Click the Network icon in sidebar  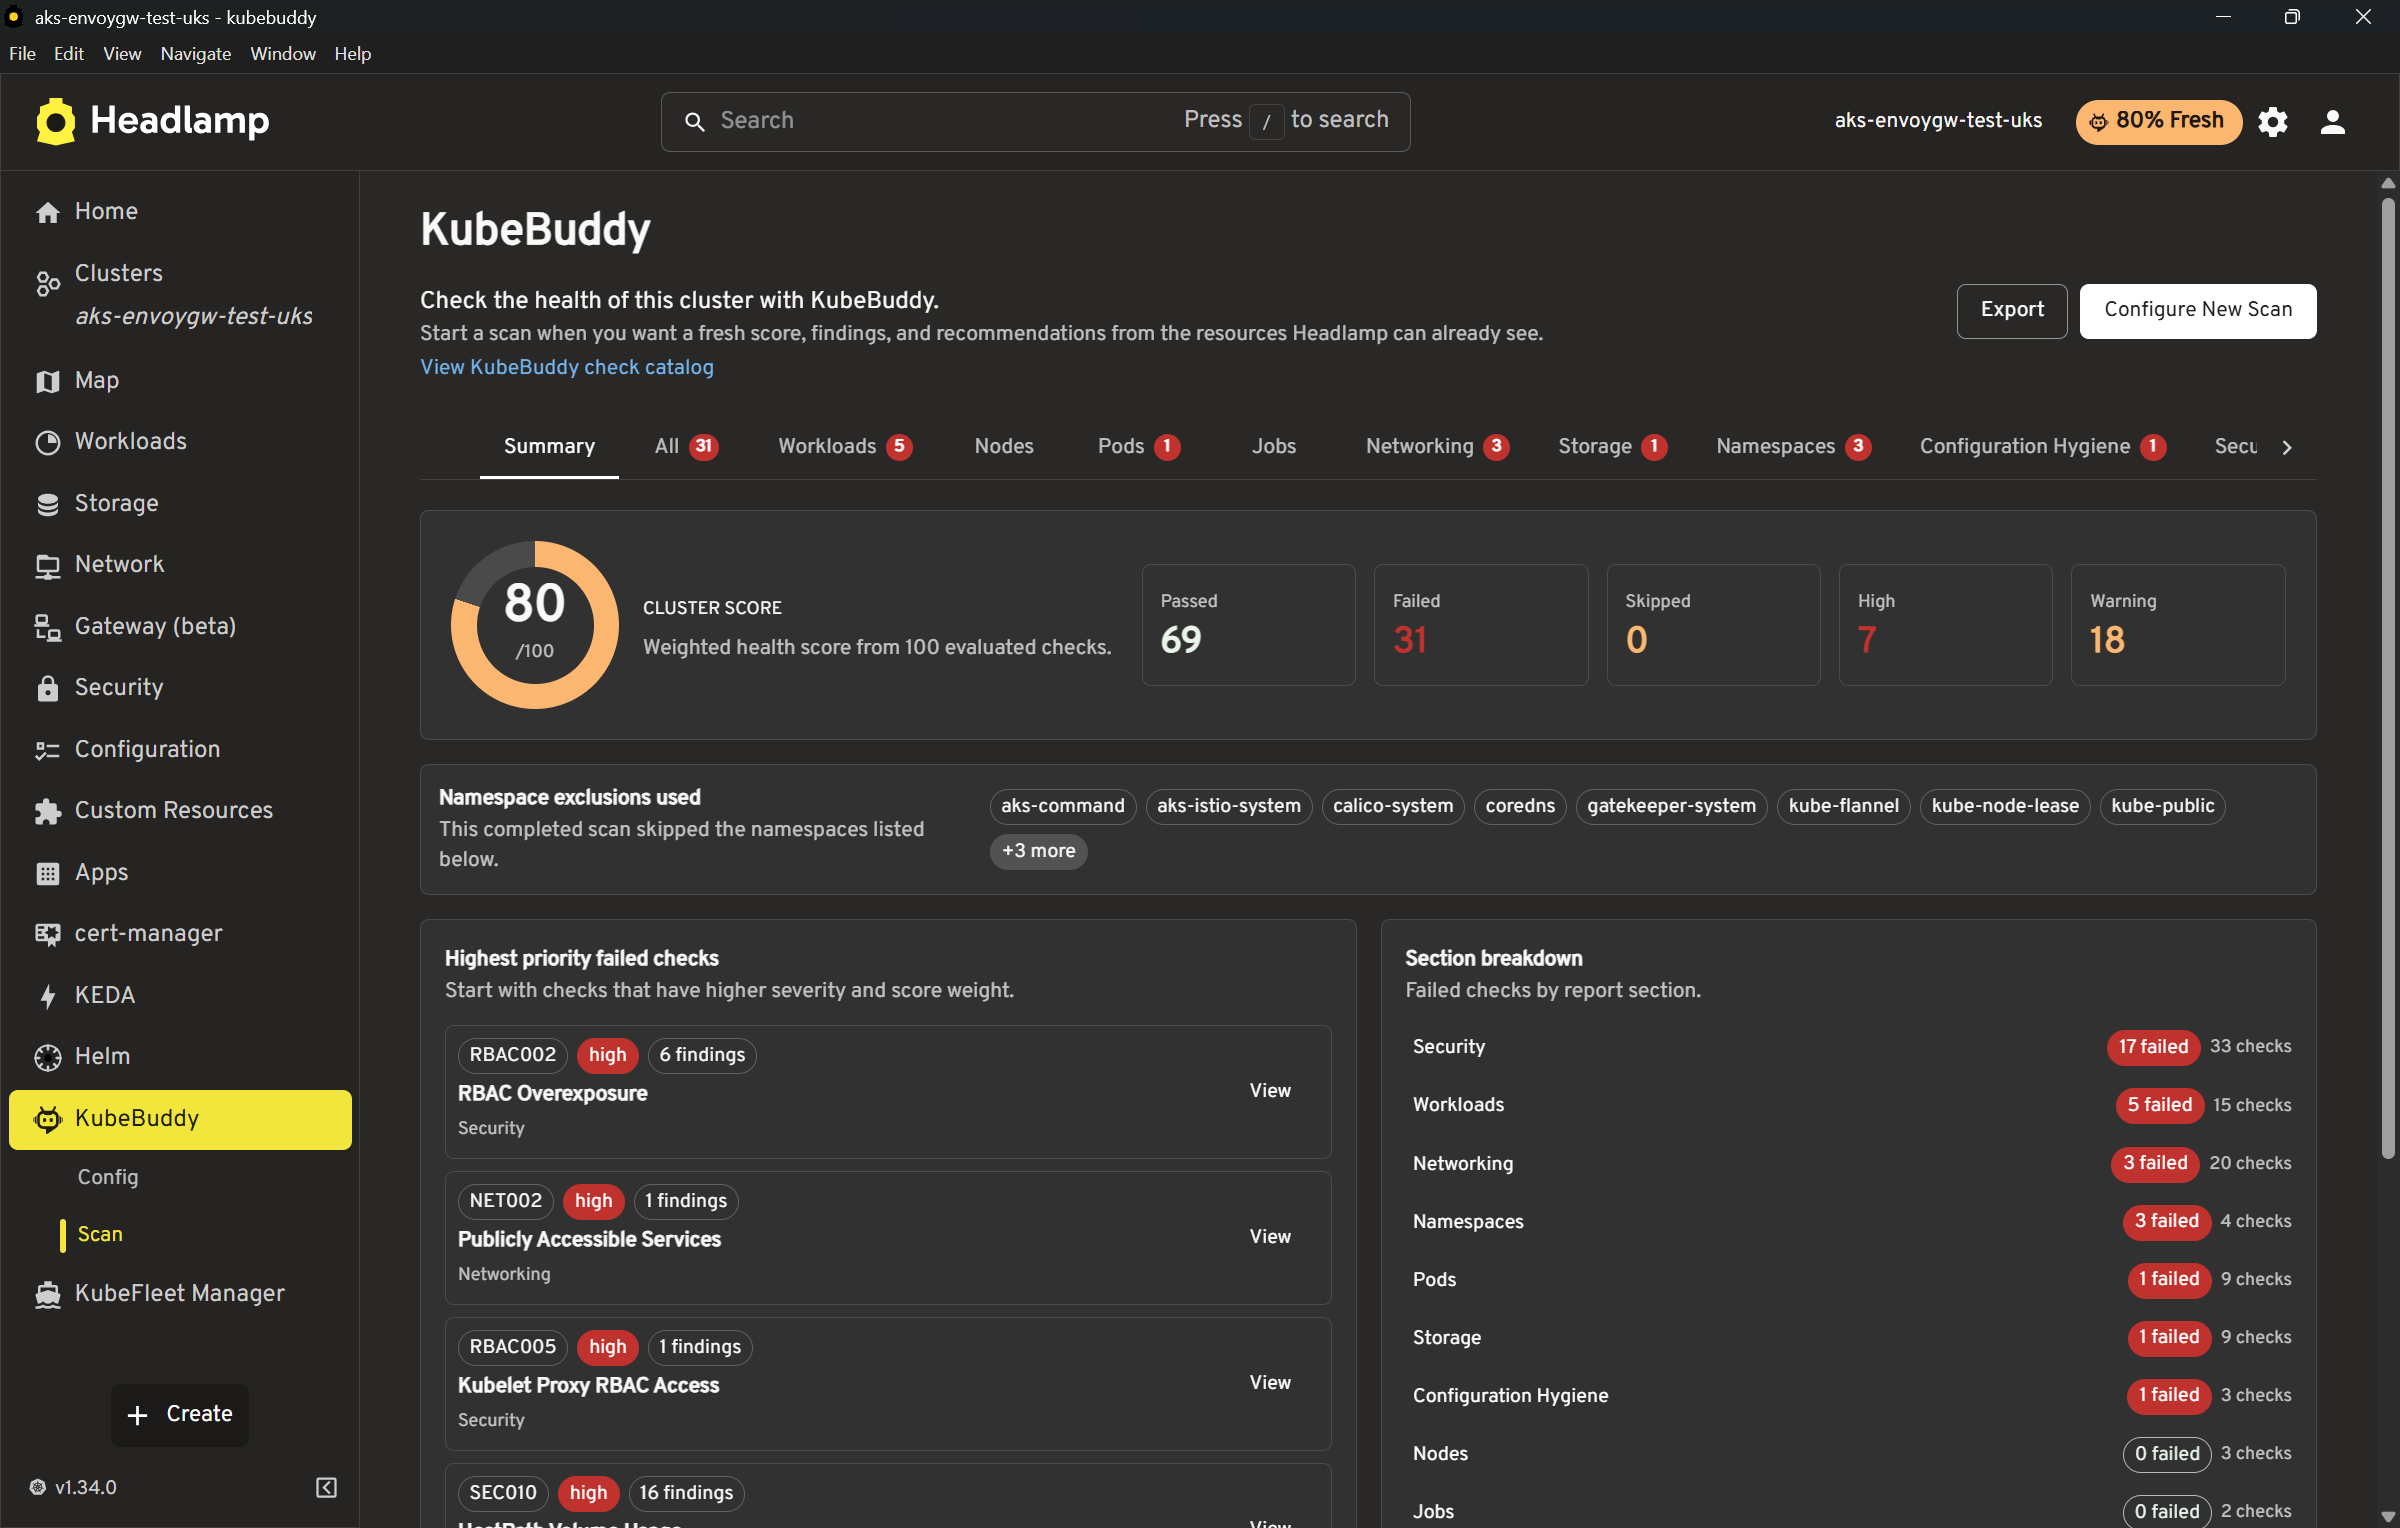[x=47, y=565]
